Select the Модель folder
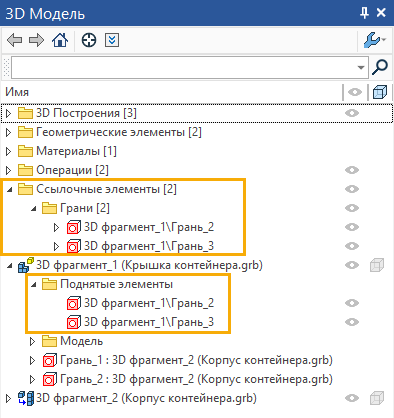 point(82,341)
